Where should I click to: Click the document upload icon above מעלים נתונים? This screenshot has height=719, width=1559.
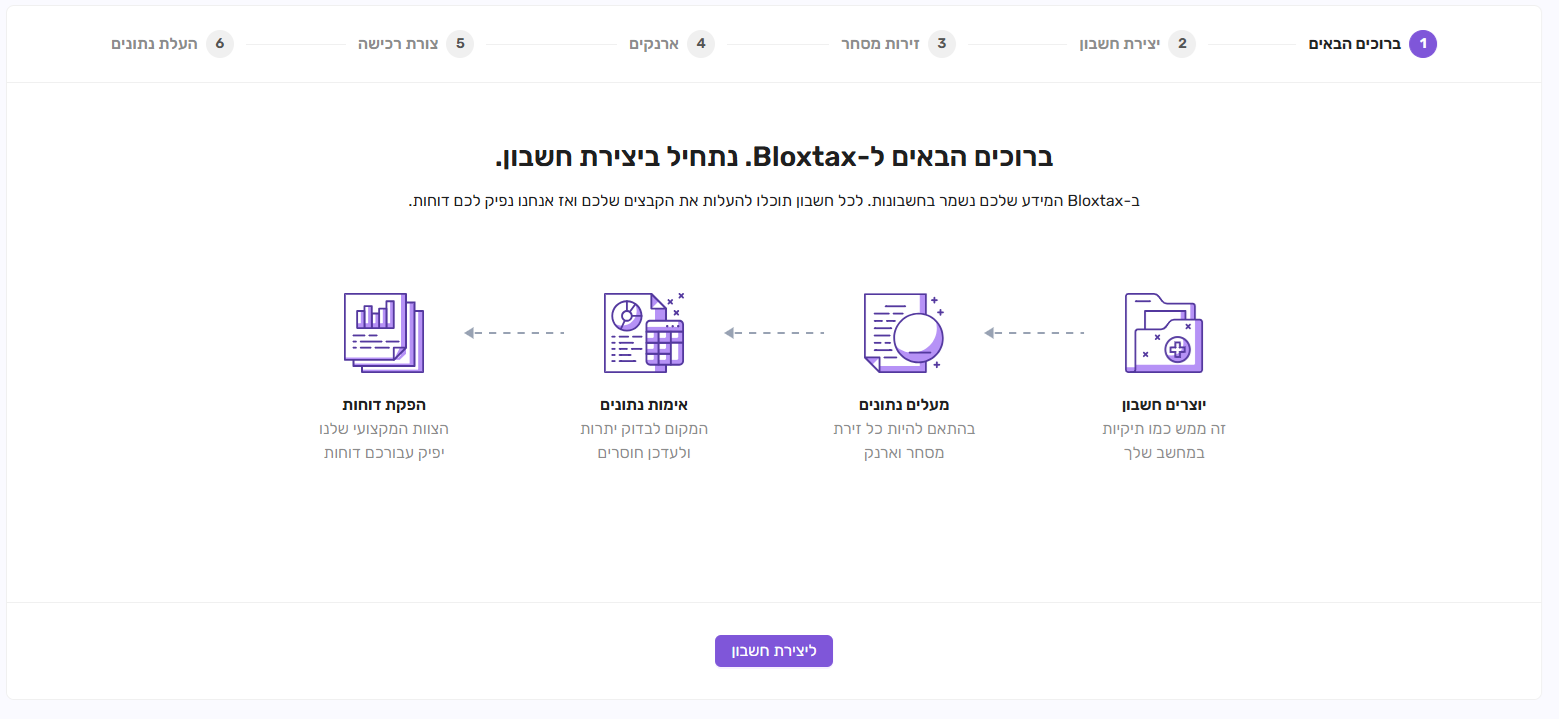click(904, 333)
